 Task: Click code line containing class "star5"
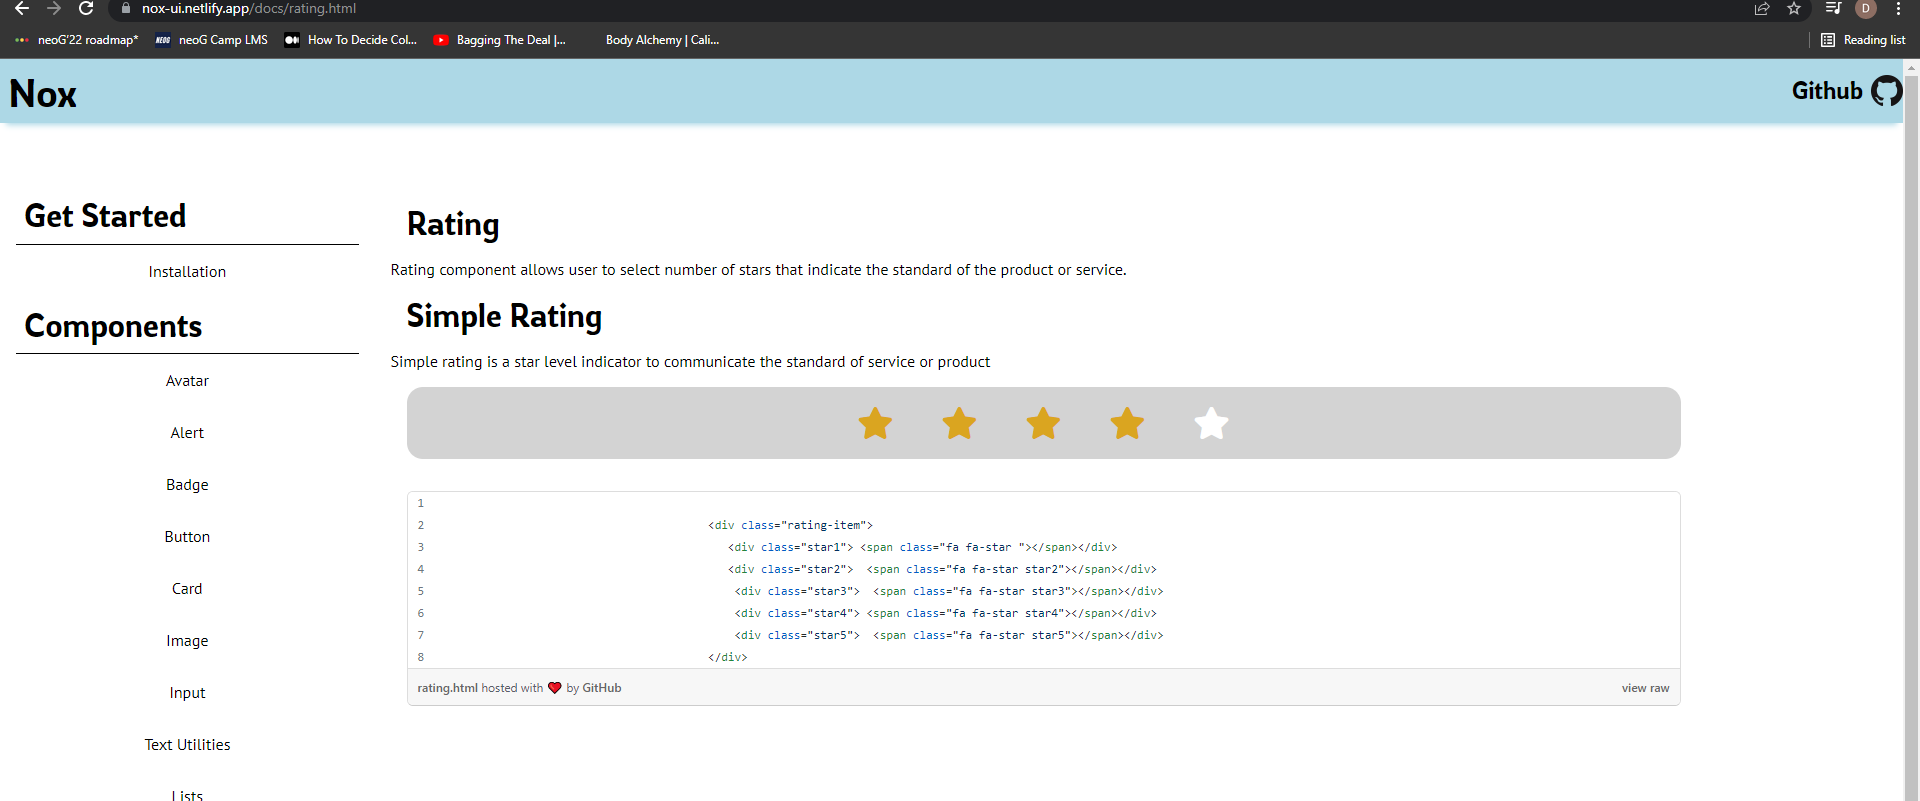click(x=949, y=635)
